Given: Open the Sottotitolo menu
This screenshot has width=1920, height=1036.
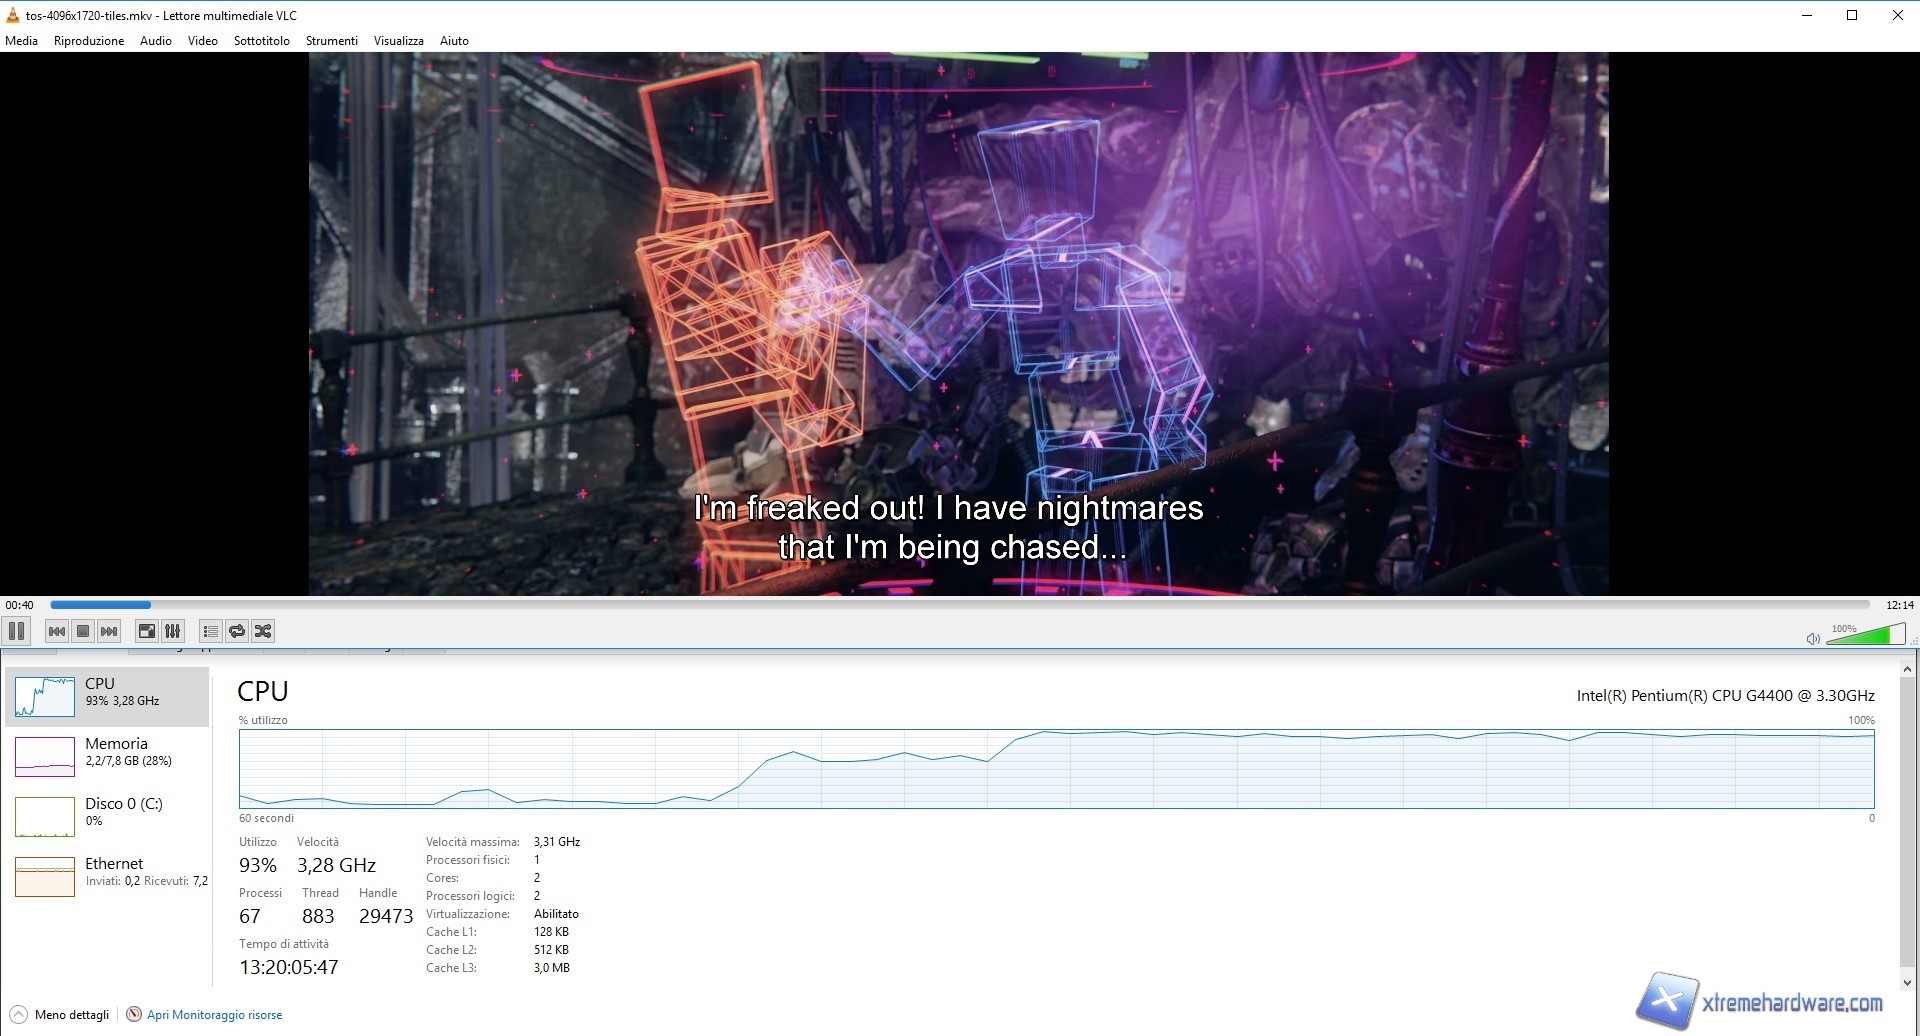Looking at the screenshot, I should point(261,41).
